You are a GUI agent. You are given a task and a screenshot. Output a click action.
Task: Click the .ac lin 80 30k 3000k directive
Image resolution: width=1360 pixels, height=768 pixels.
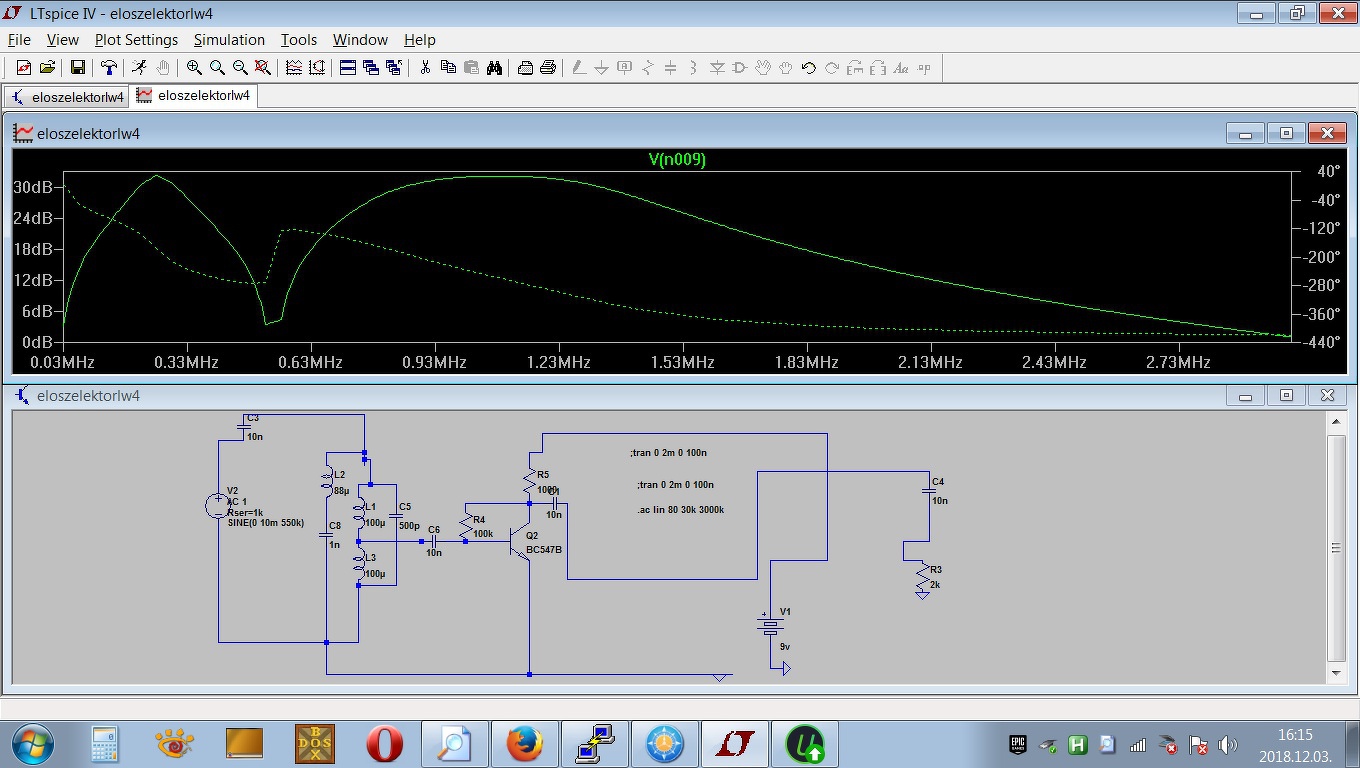681,510
